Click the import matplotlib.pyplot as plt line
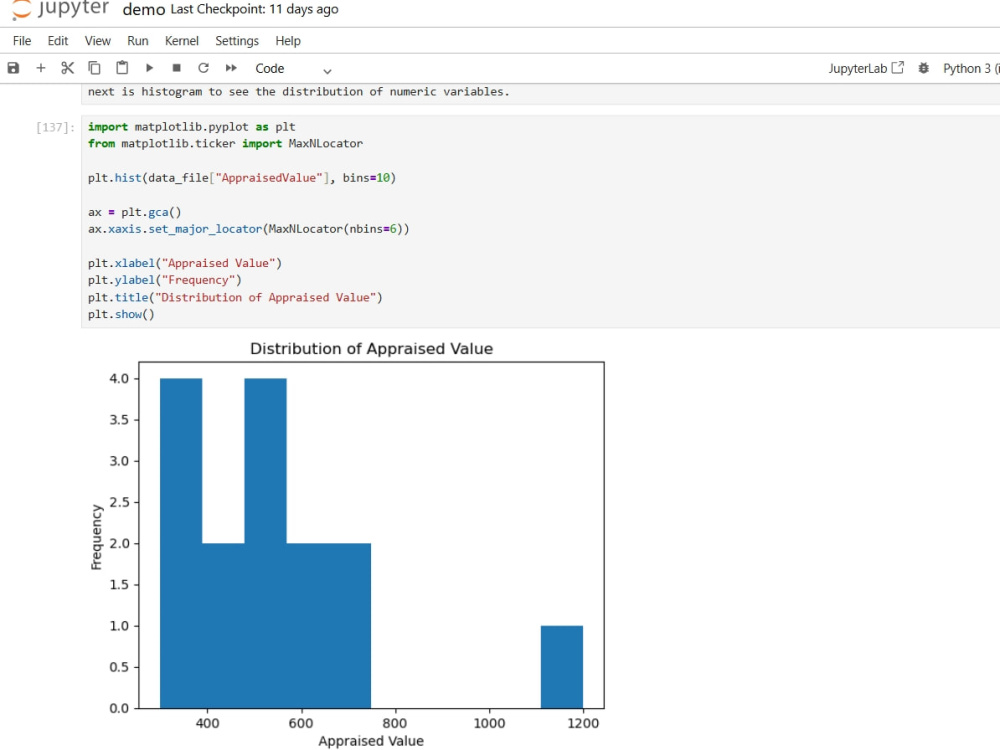 [191, 127]
